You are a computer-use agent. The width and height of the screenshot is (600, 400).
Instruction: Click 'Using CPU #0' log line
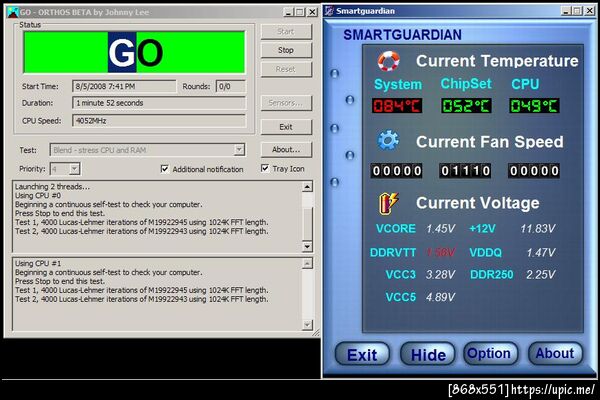point(38,196)
